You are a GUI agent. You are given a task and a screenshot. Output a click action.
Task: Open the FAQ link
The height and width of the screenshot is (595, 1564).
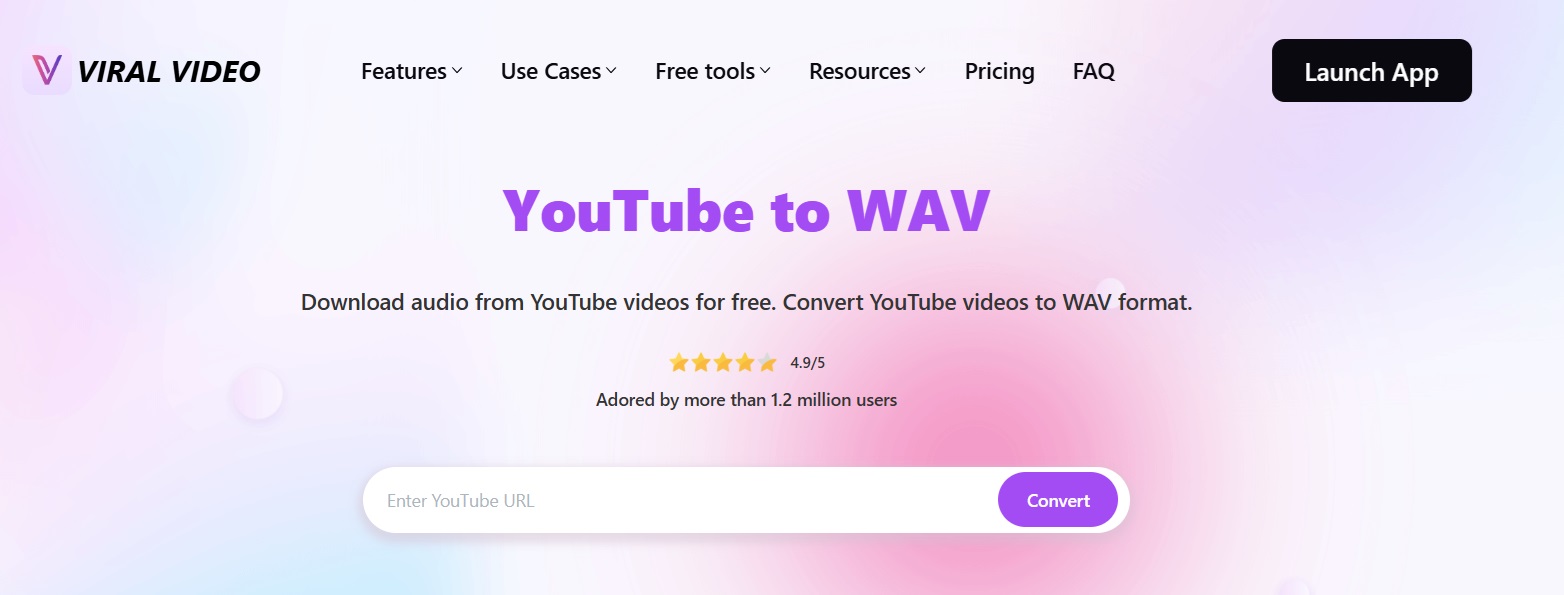pyautogui.click(x=1094, y=71)
